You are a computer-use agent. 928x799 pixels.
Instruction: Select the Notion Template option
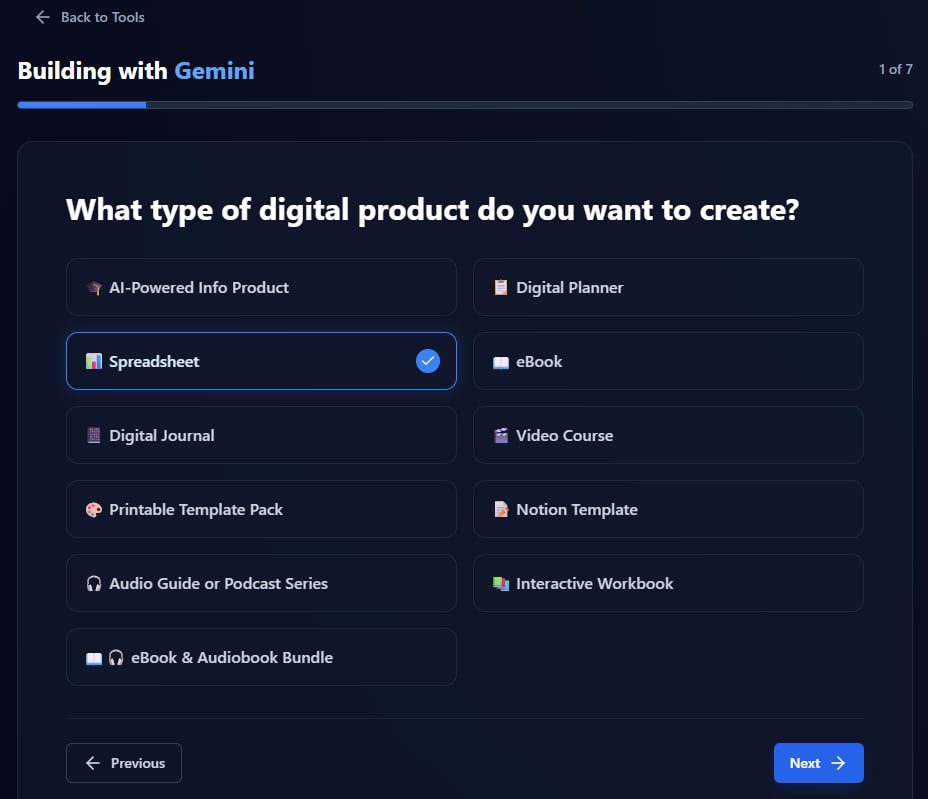point(667,509)
